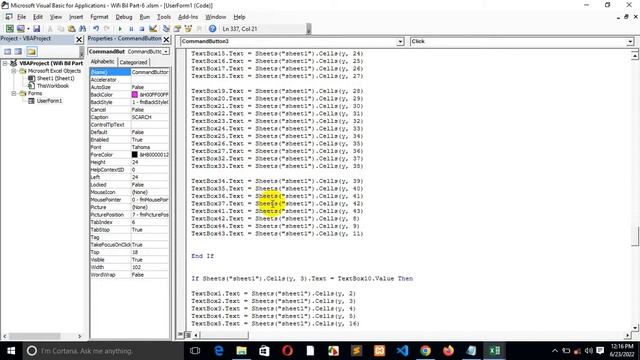Screen dimensions: 640x360
Task: Open the Click procedure dropdown
Action: pyautogui.click(x=630, y=42)
